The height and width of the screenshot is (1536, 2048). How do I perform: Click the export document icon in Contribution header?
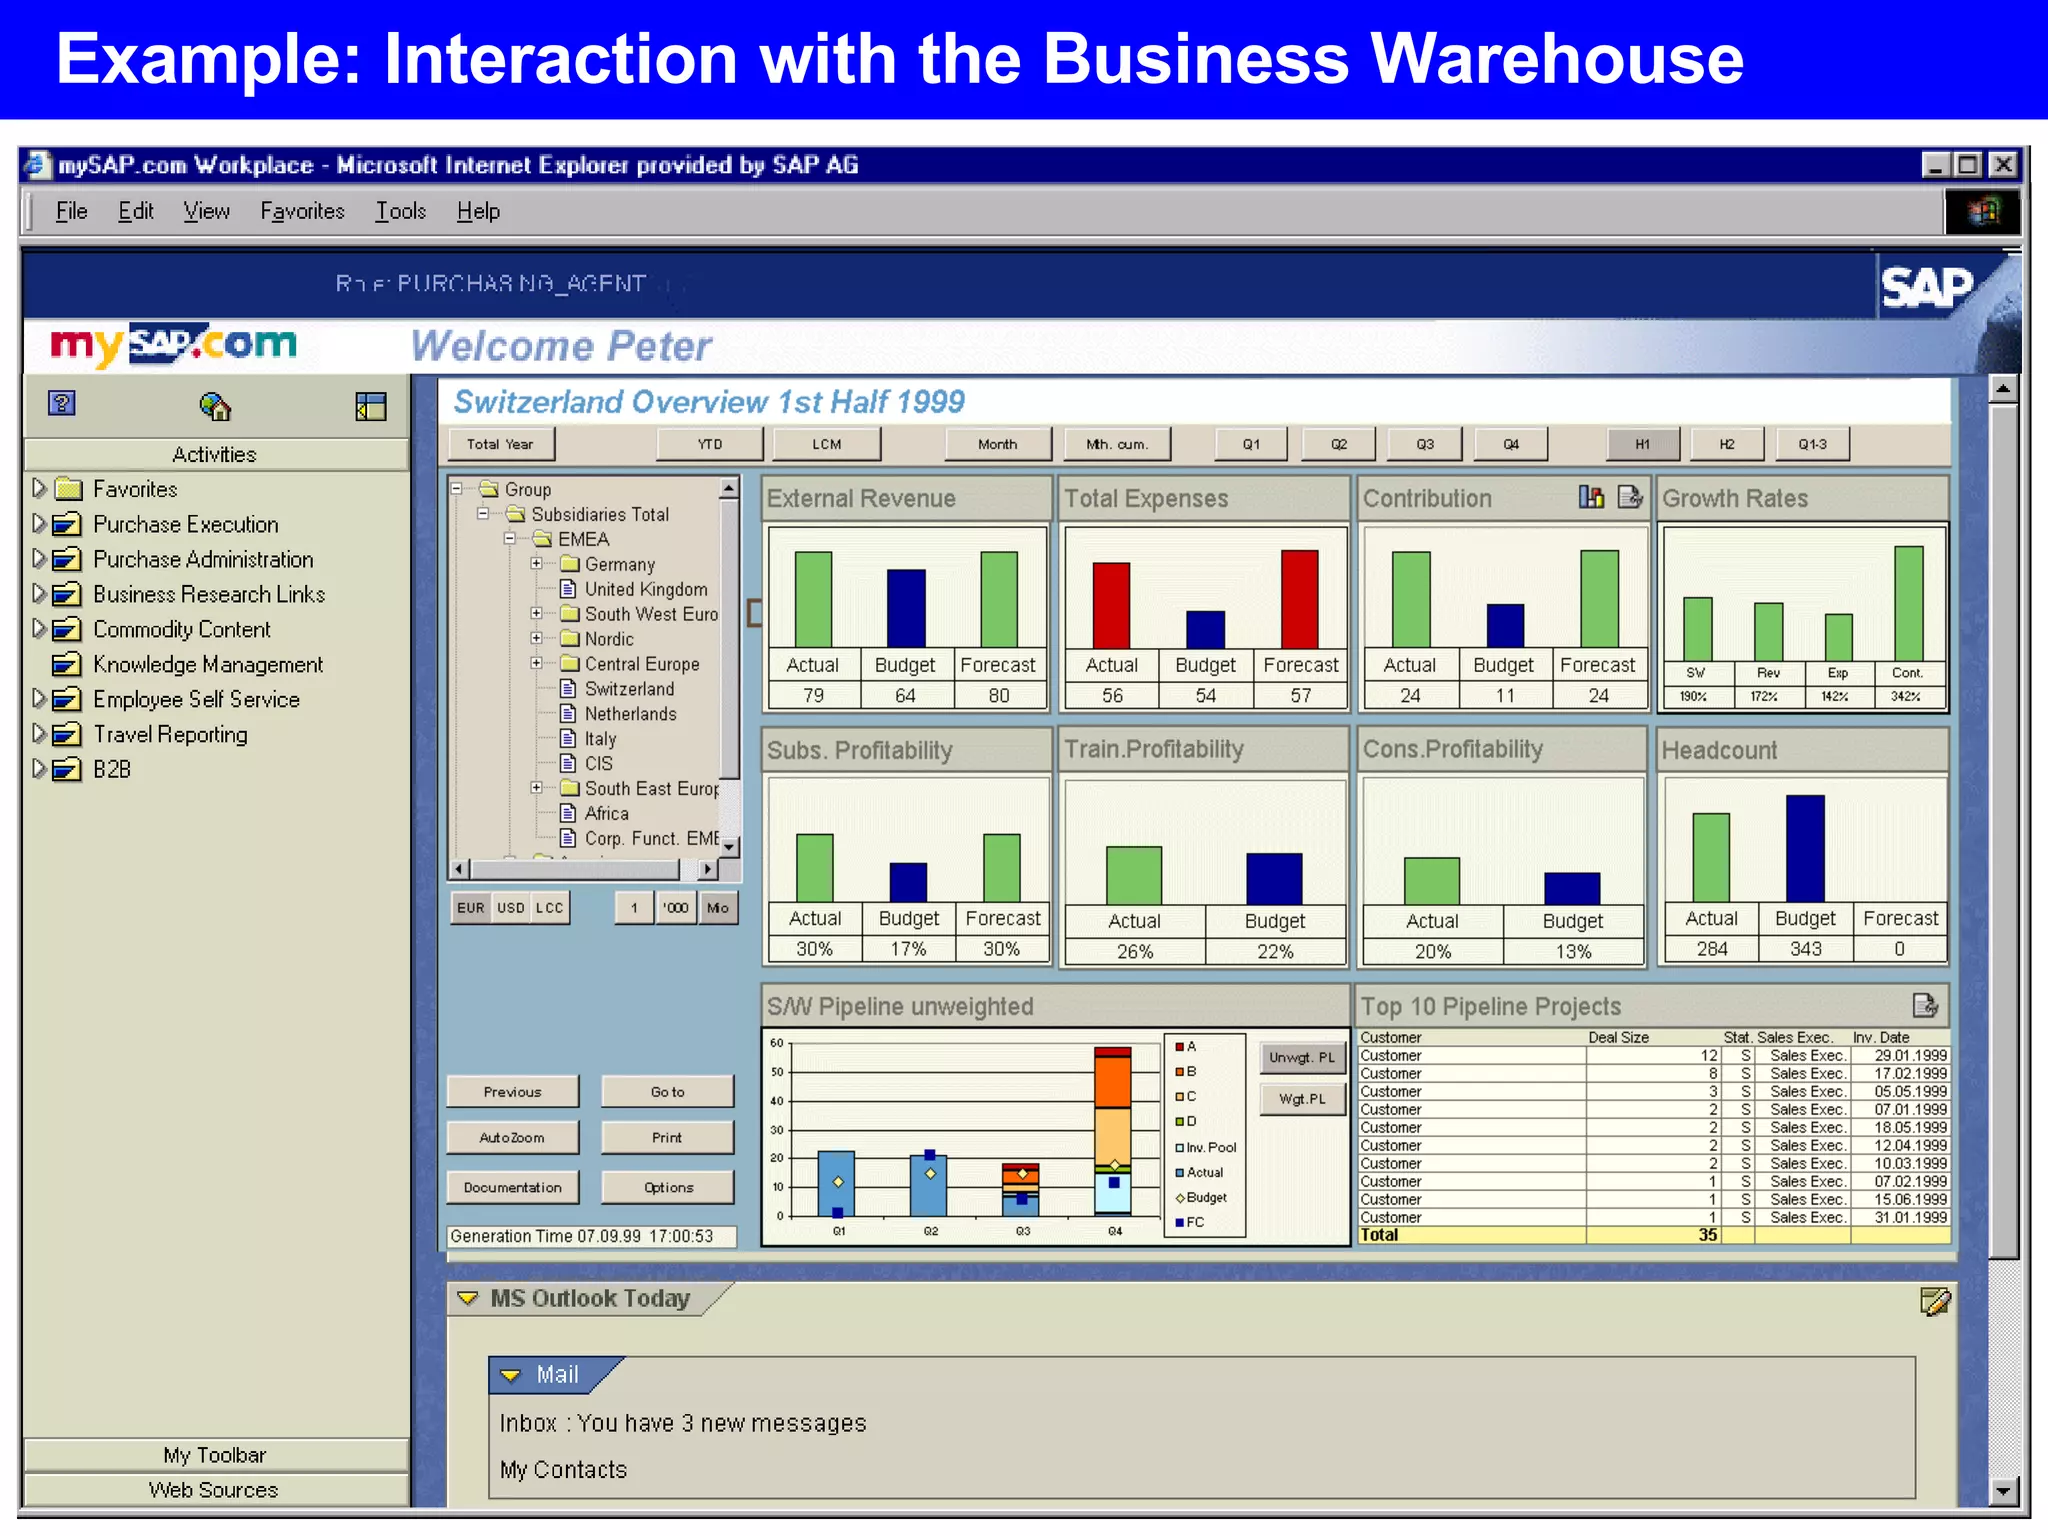pyautogui.click(x=1630, y=497)
